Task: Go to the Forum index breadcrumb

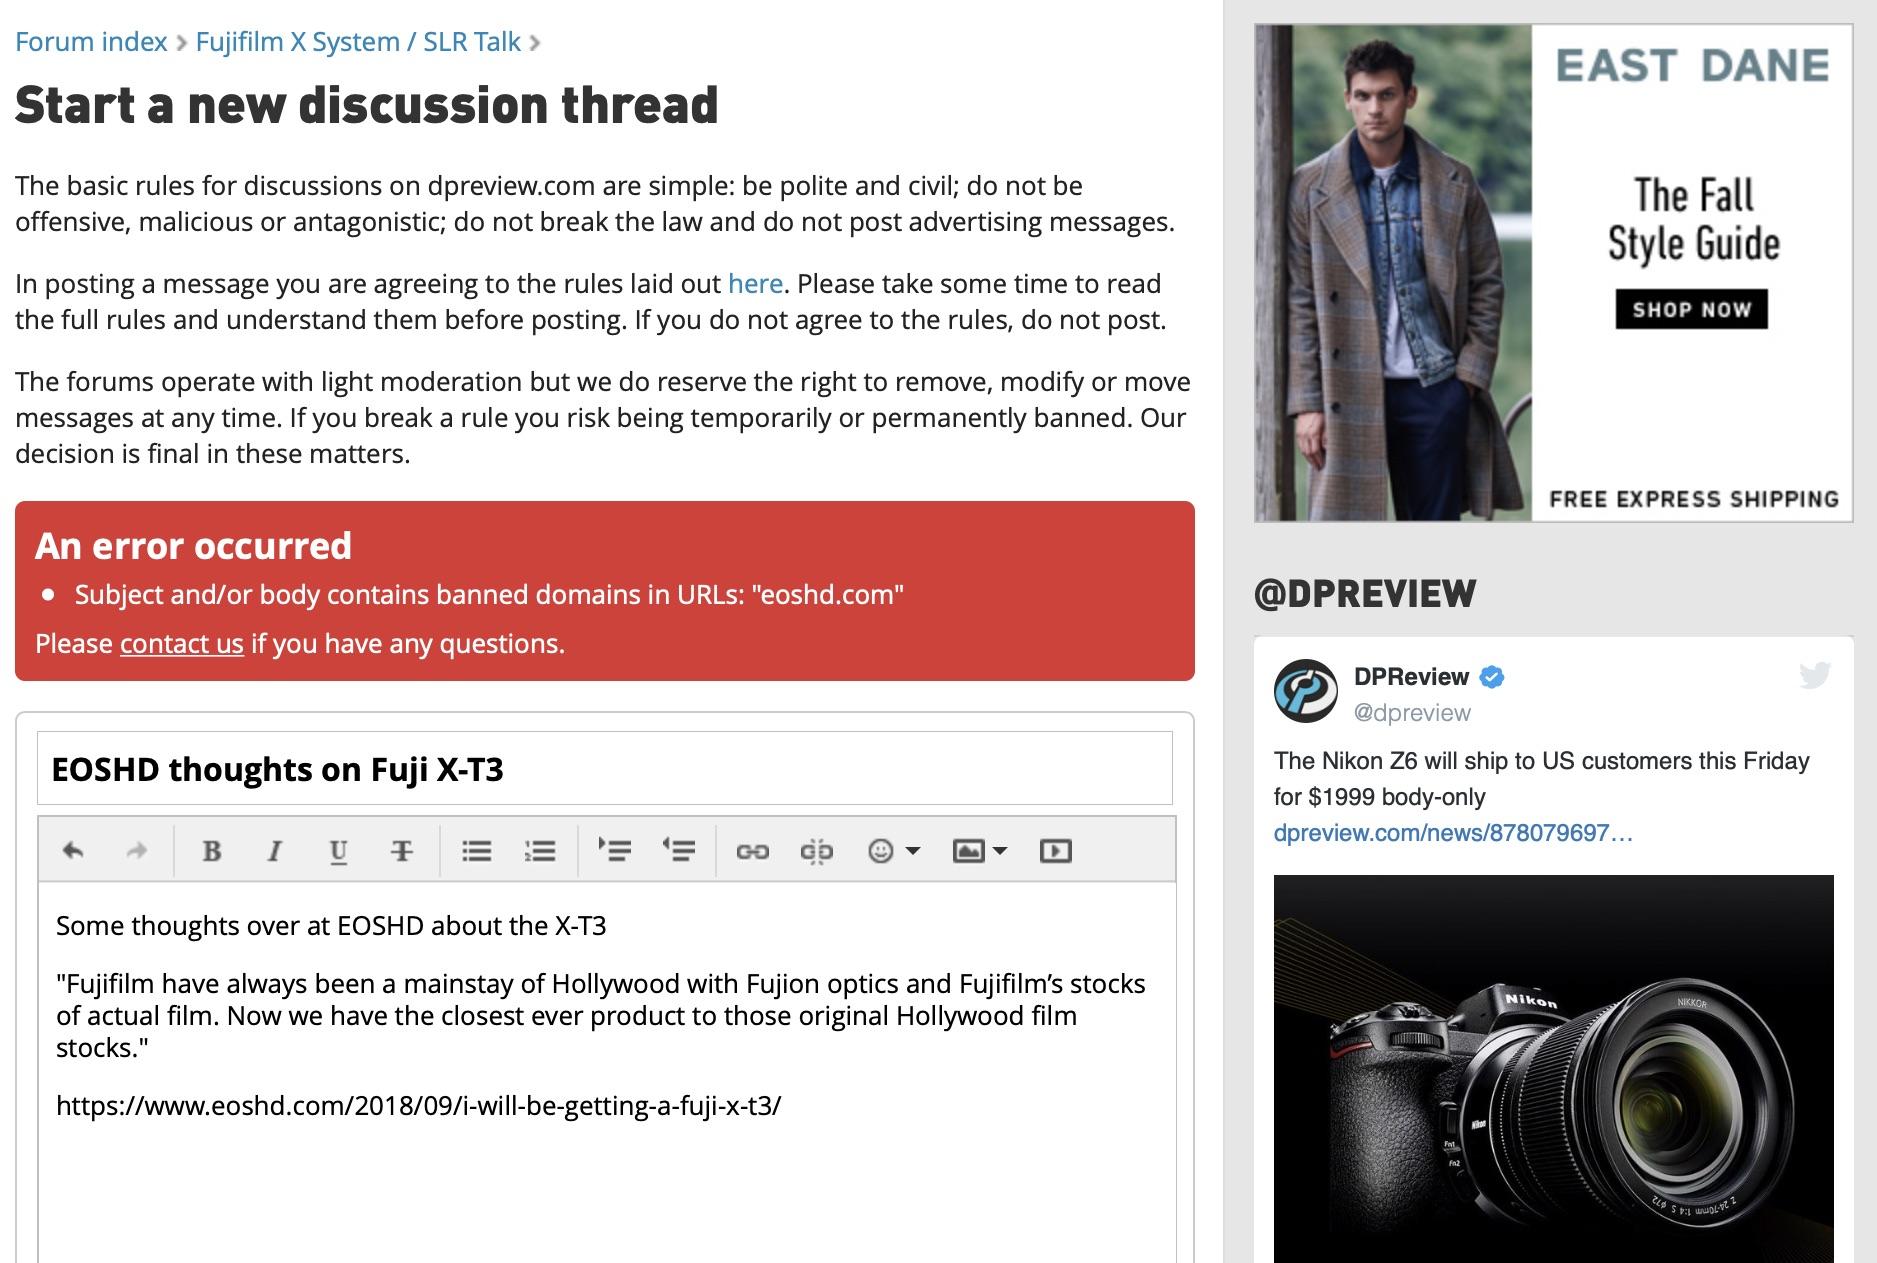Action: click(x=91, y=42)
